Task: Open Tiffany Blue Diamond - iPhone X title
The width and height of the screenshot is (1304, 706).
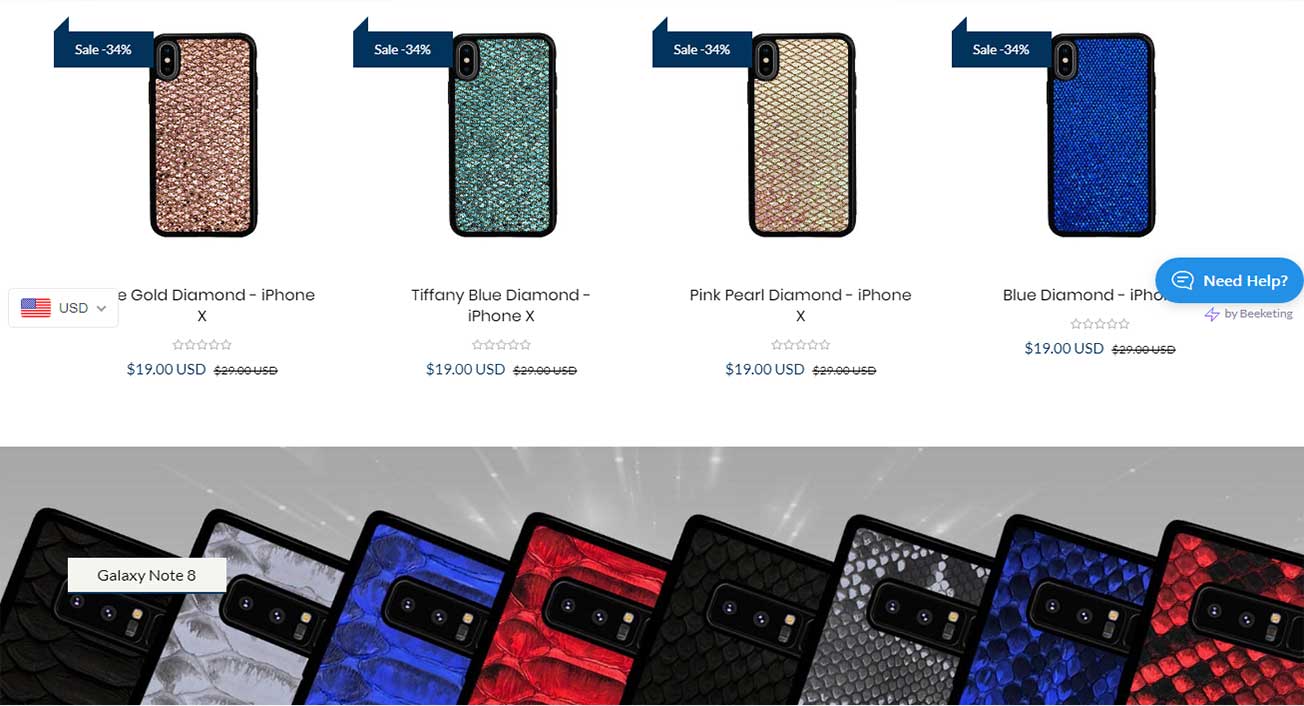Action: [501, 305]
